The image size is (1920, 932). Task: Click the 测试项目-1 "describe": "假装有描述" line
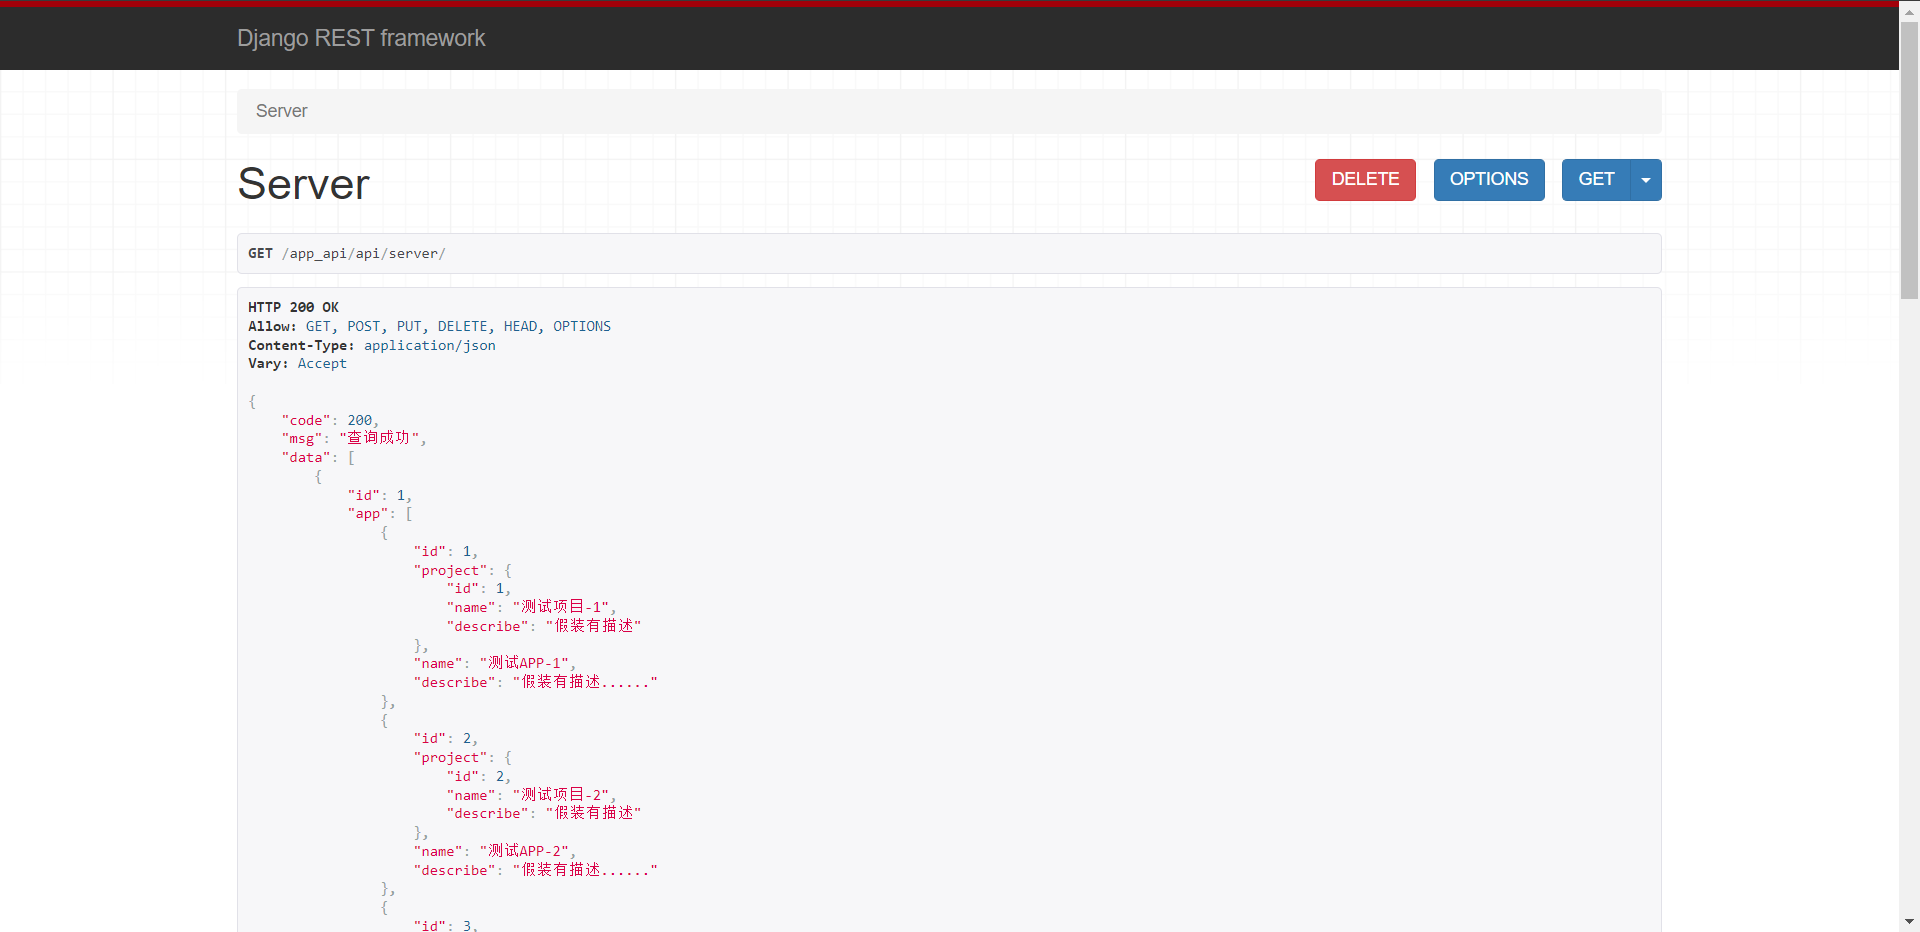point(544,626)
